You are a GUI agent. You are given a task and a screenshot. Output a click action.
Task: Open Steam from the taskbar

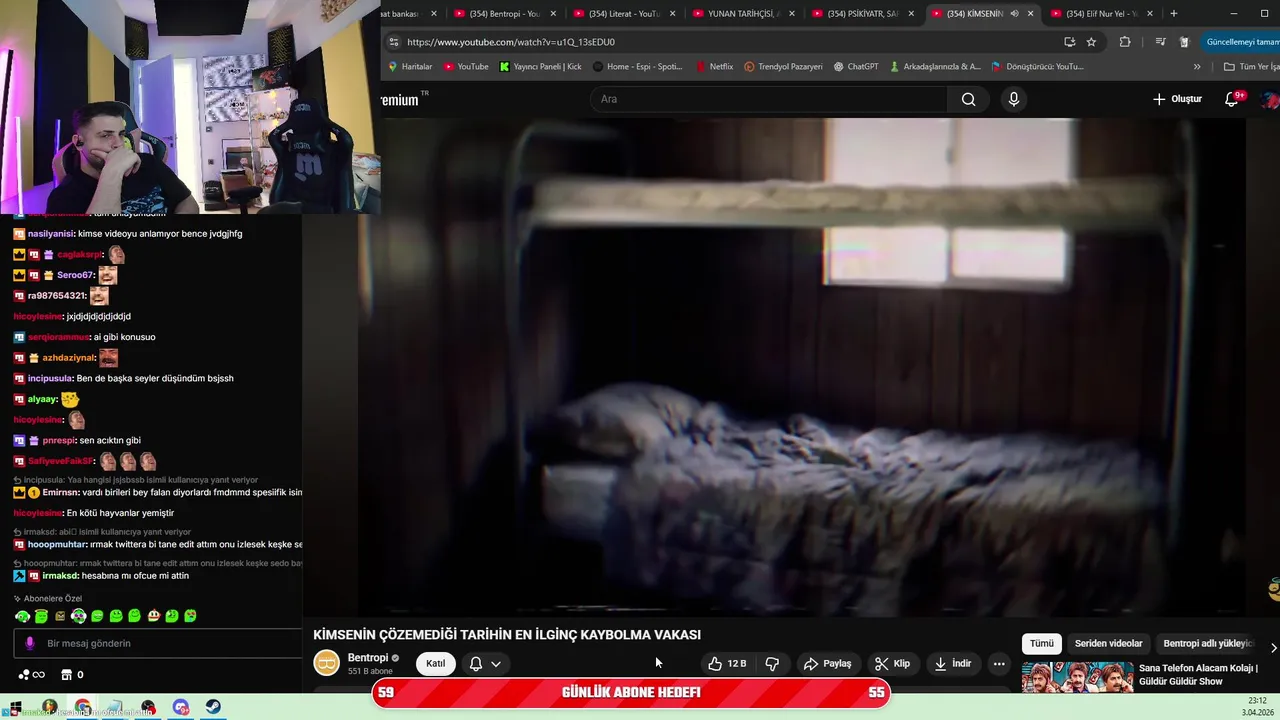(x=214, y=707)
